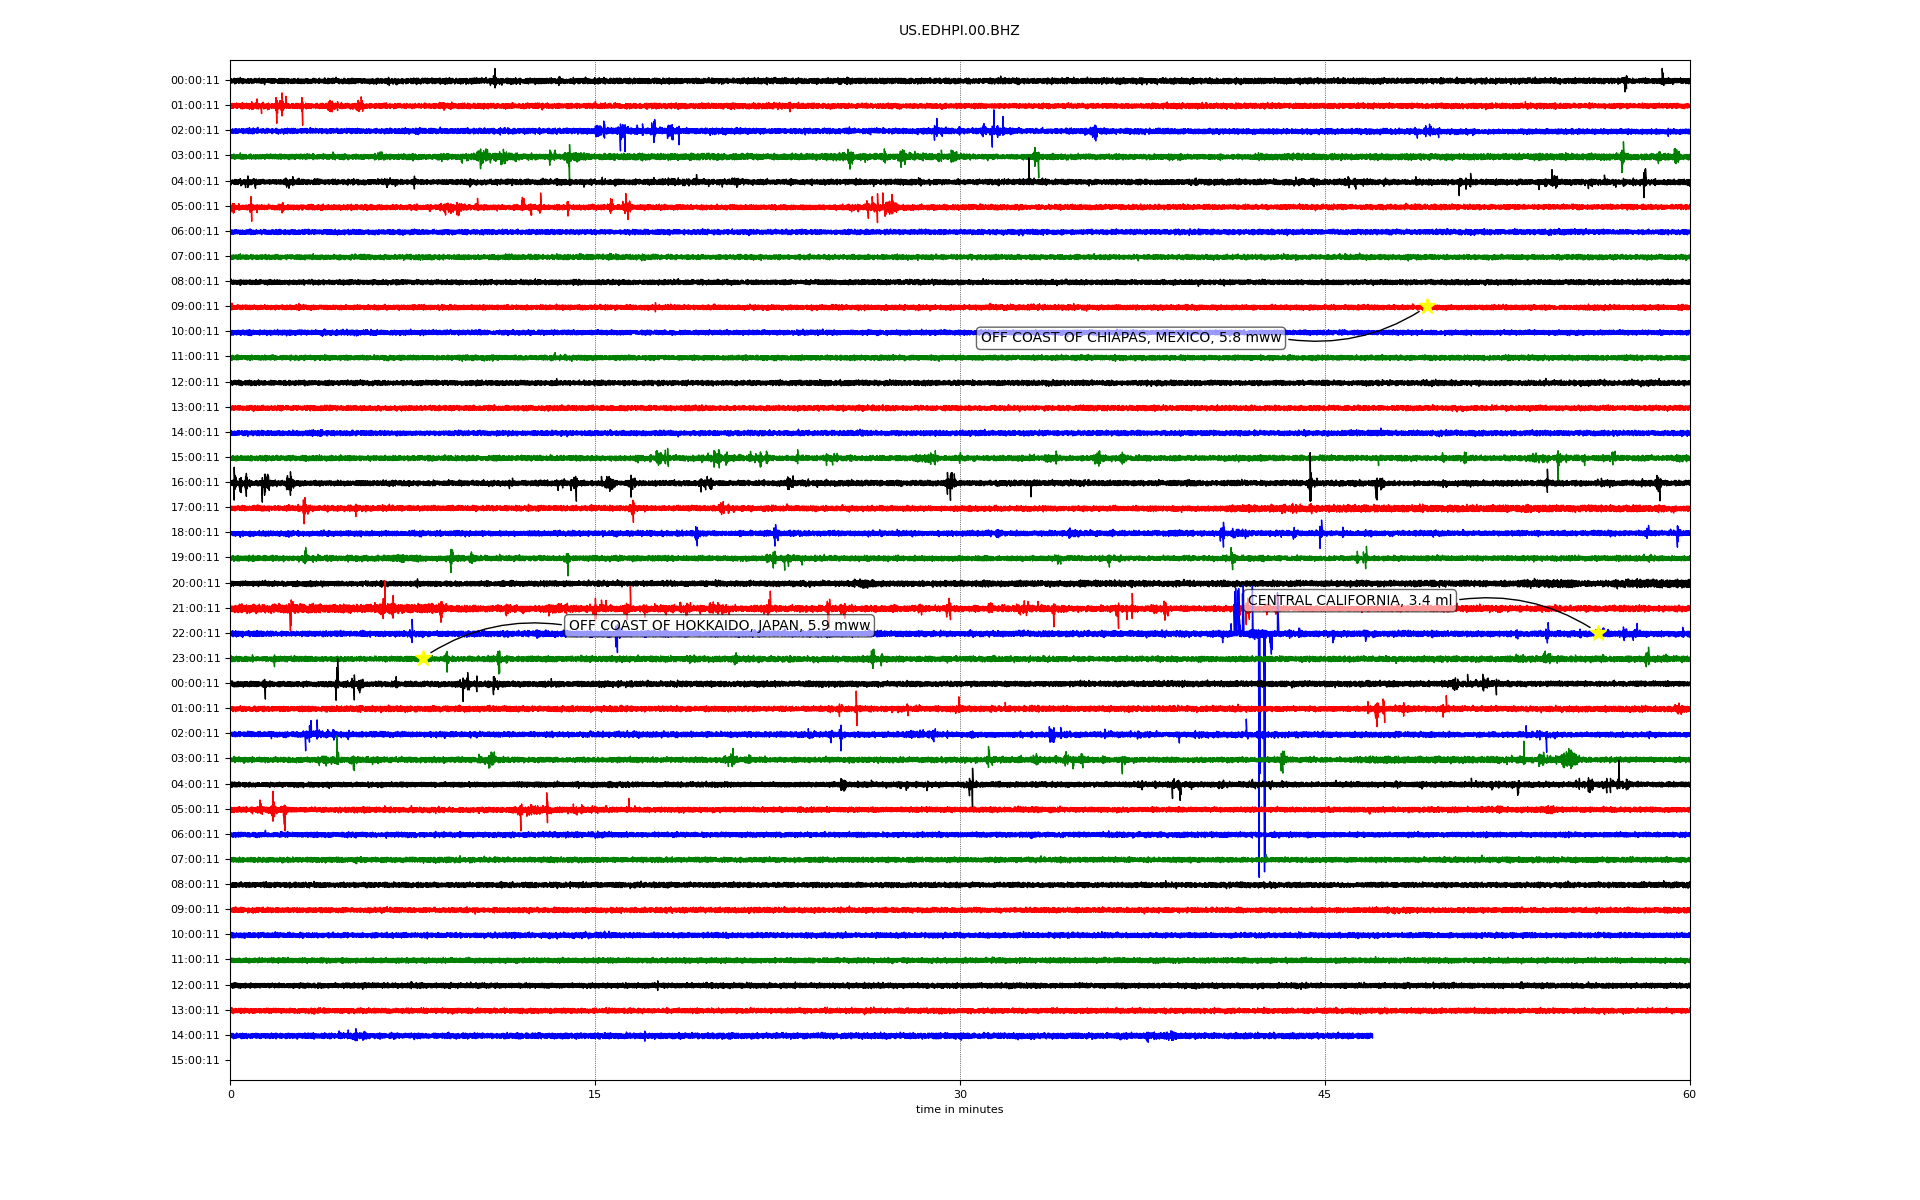Click the 23:00:11 time label

195,659
